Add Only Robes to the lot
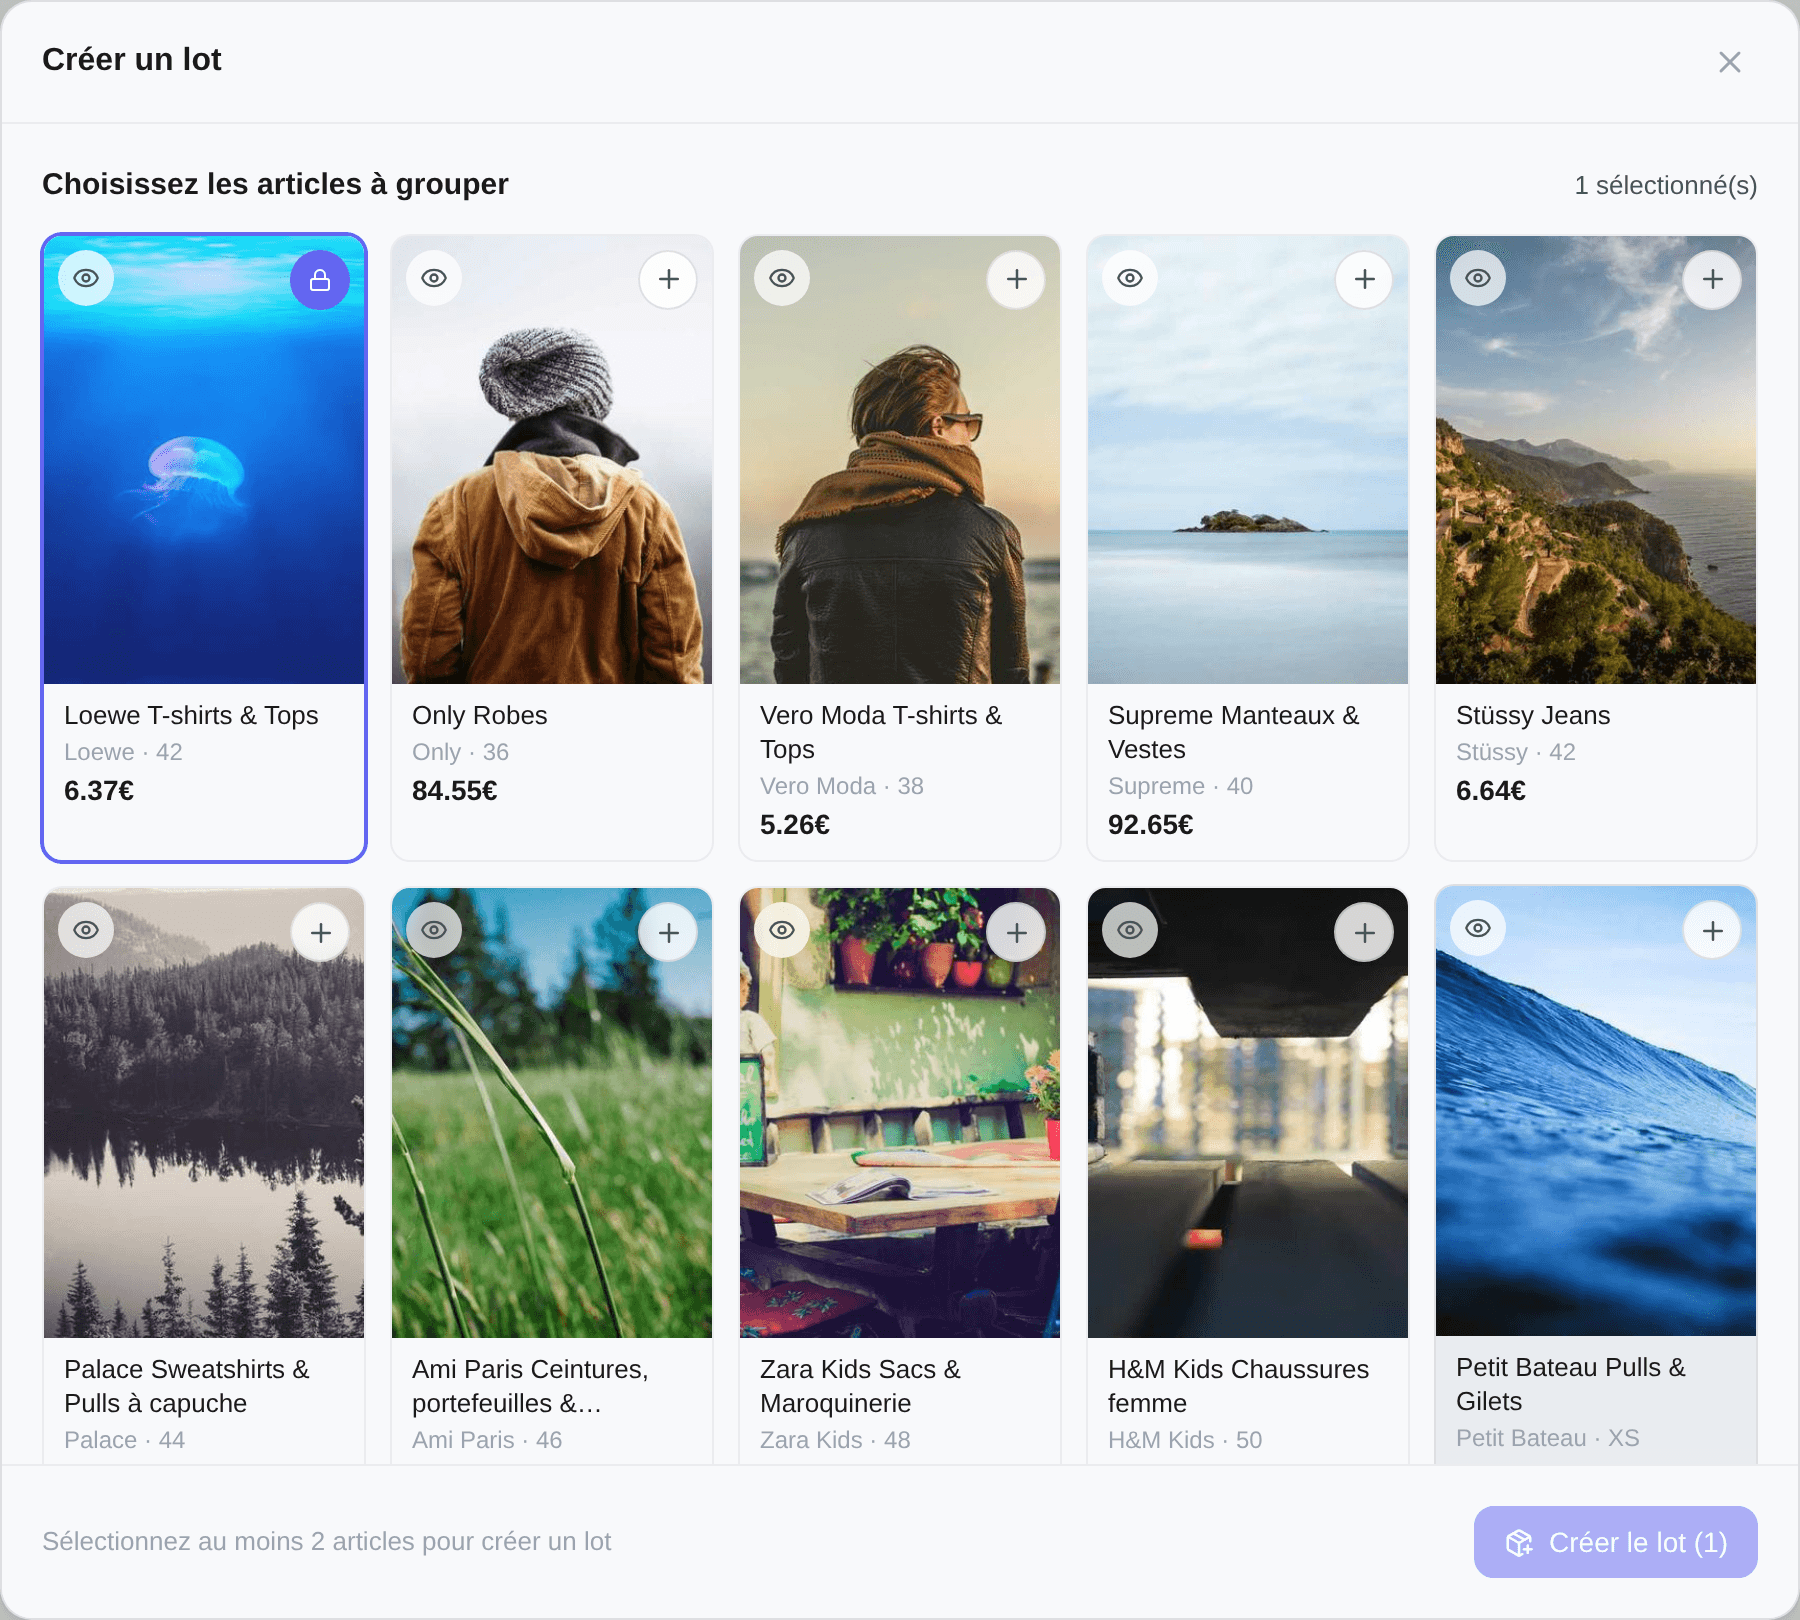The height and width of the screenshot is (1620, 1800). pos(669,279)
